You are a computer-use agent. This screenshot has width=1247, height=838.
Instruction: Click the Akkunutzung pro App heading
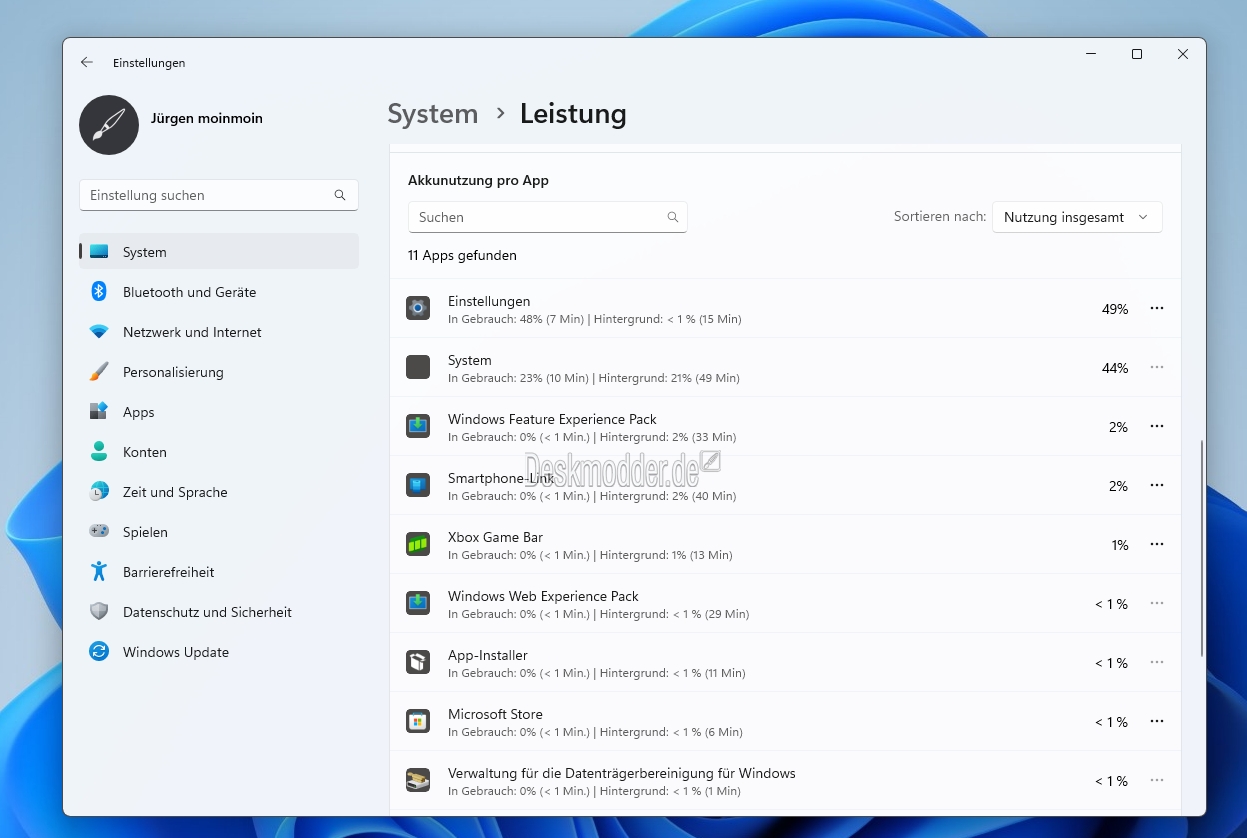[x=478, y=181]
